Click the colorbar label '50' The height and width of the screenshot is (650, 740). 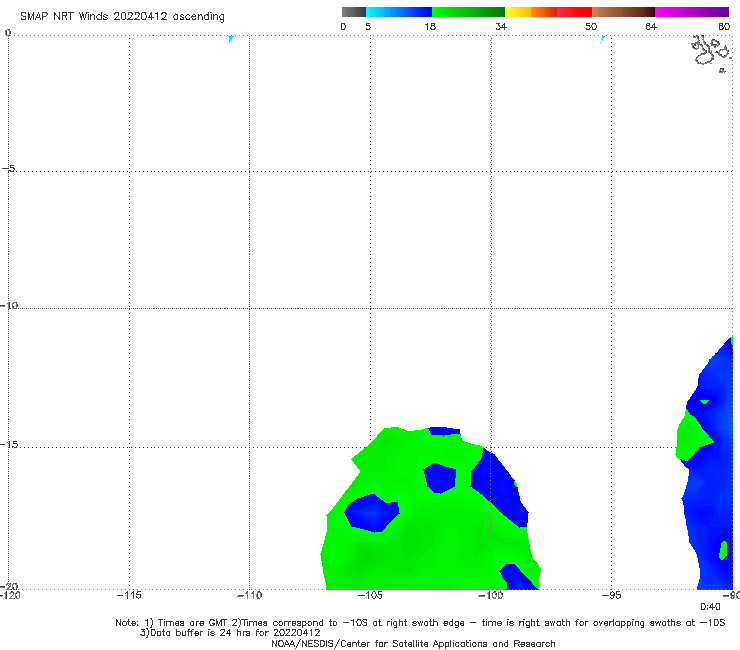[x=591, y=26]
